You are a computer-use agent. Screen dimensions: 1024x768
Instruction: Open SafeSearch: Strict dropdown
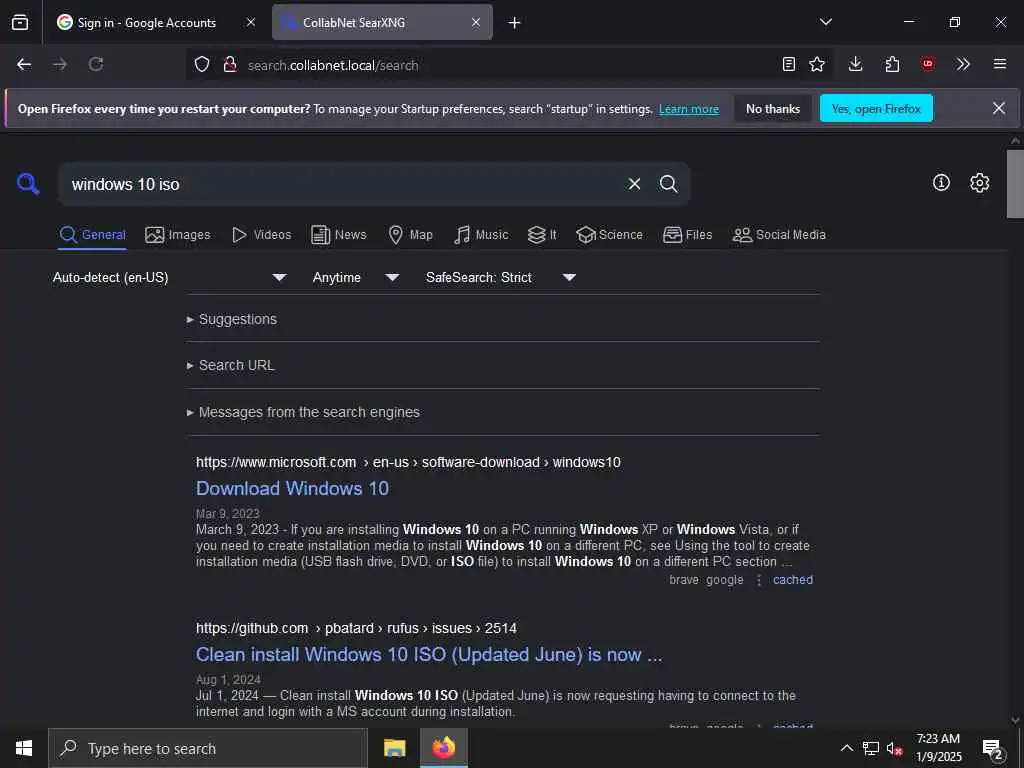click(500, 278)
